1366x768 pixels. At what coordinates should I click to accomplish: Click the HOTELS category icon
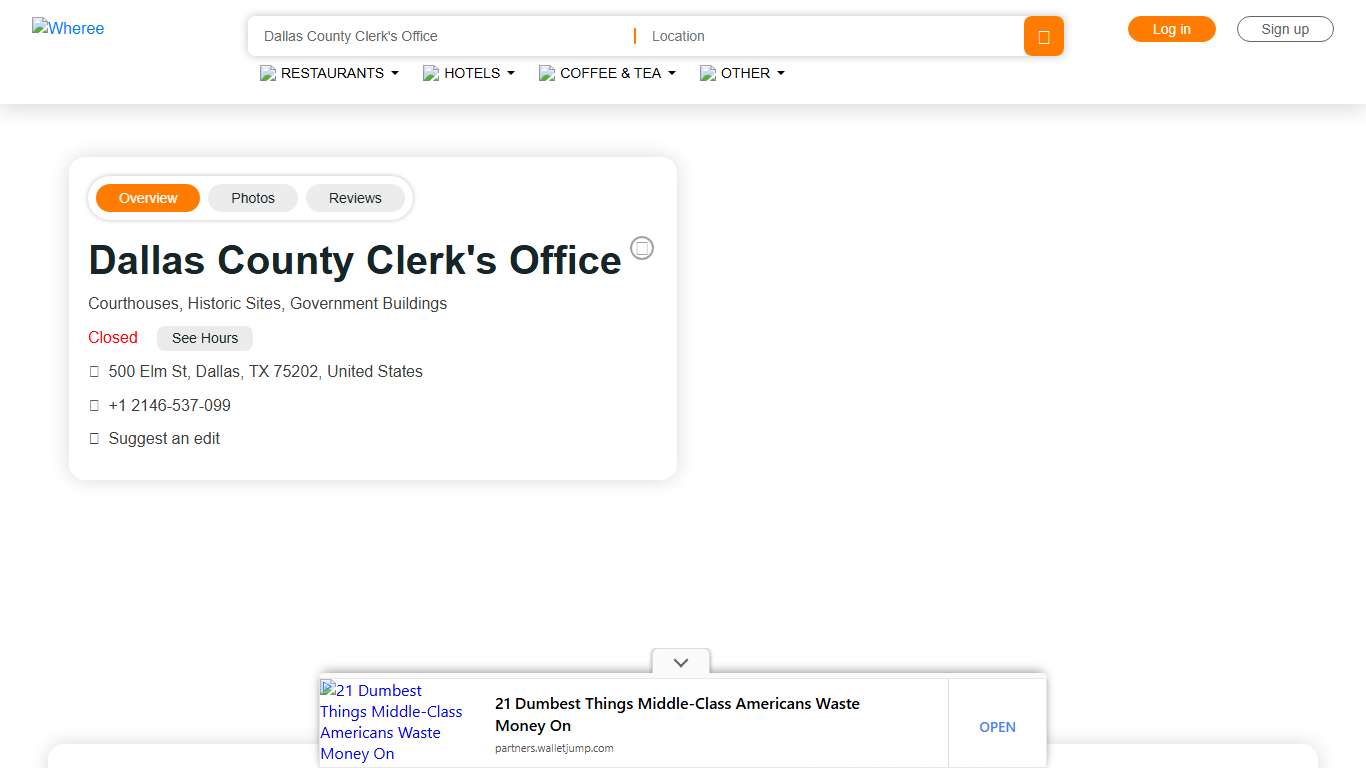pos(430,73)
